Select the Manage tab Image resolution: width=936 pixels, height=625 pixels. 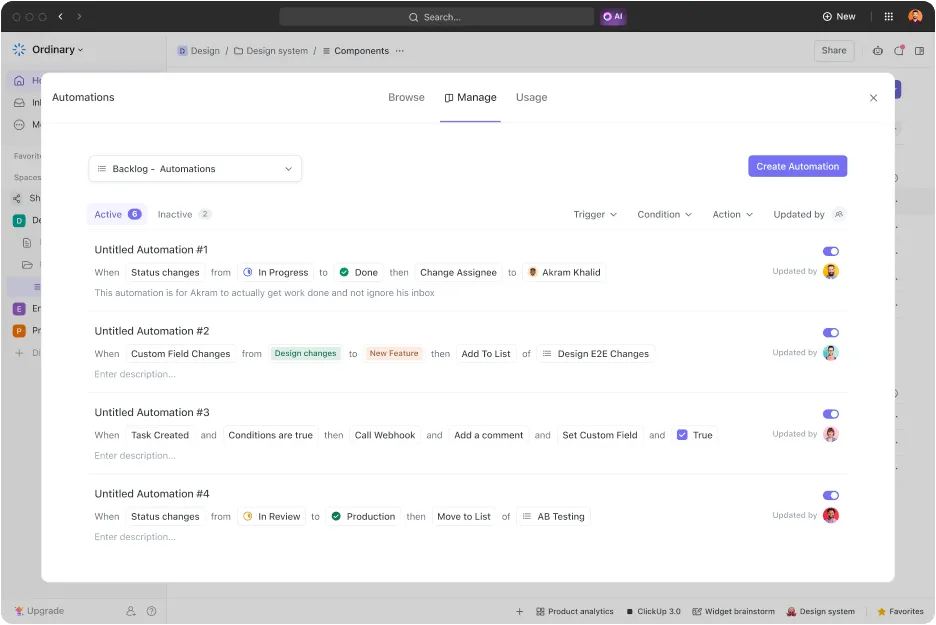click(470, 97)
